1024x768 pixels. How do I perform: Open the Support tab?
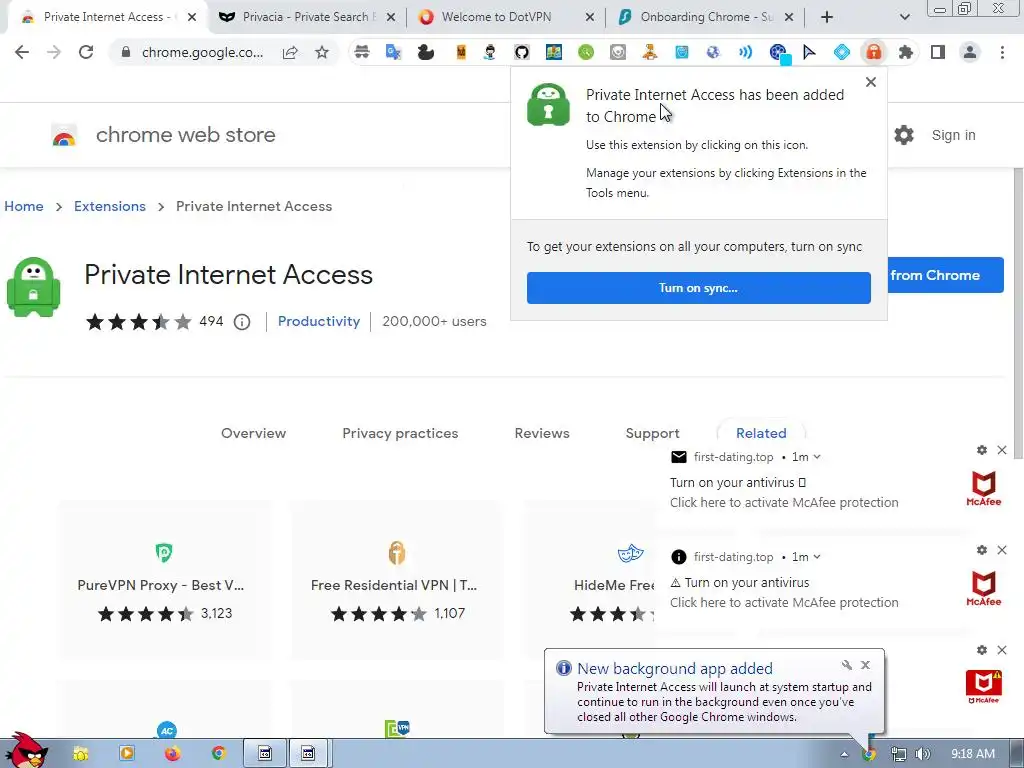pos(652,433)
